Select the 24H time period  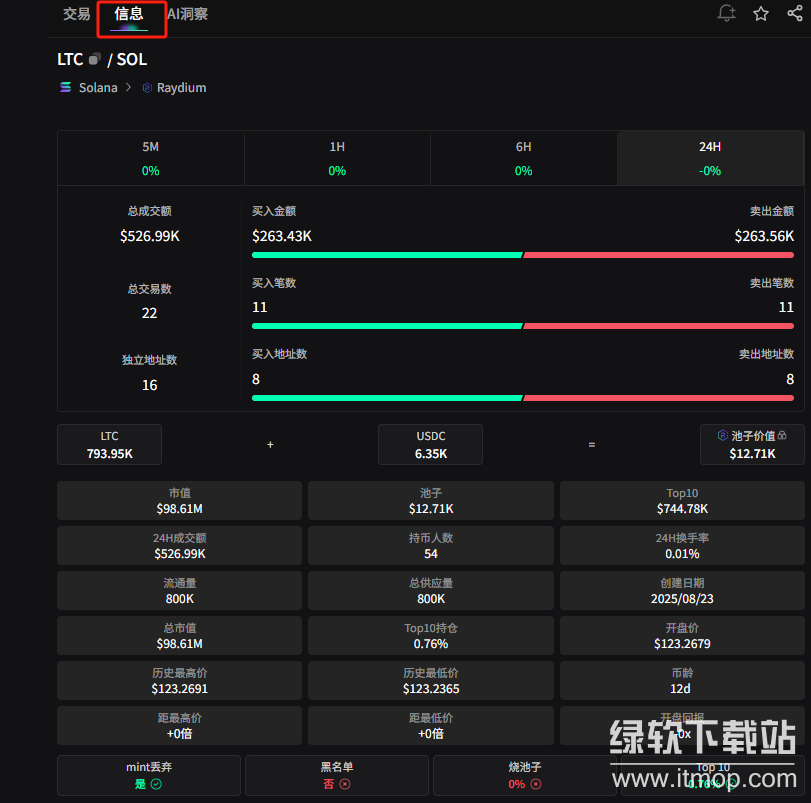click(710, 158)
